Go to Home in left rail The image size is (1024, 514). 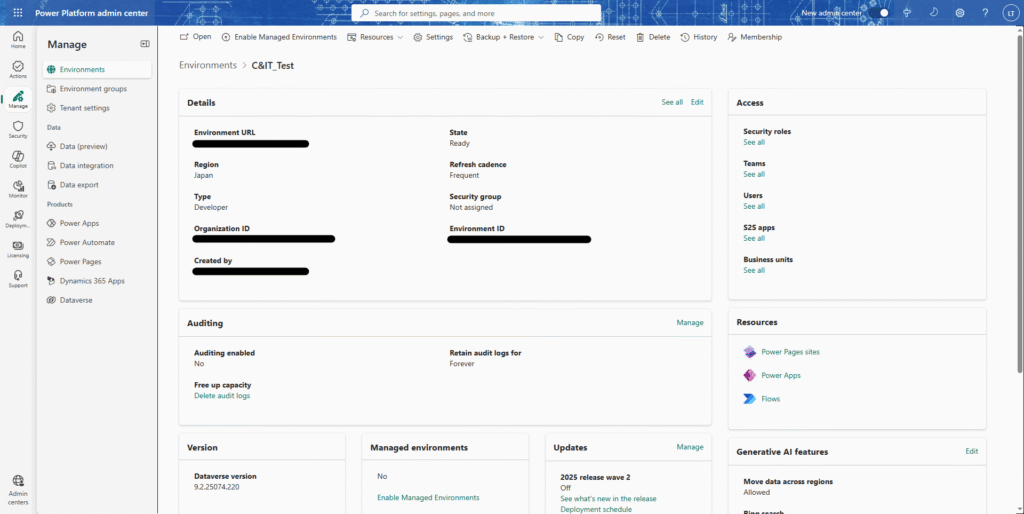pos(18,40)
